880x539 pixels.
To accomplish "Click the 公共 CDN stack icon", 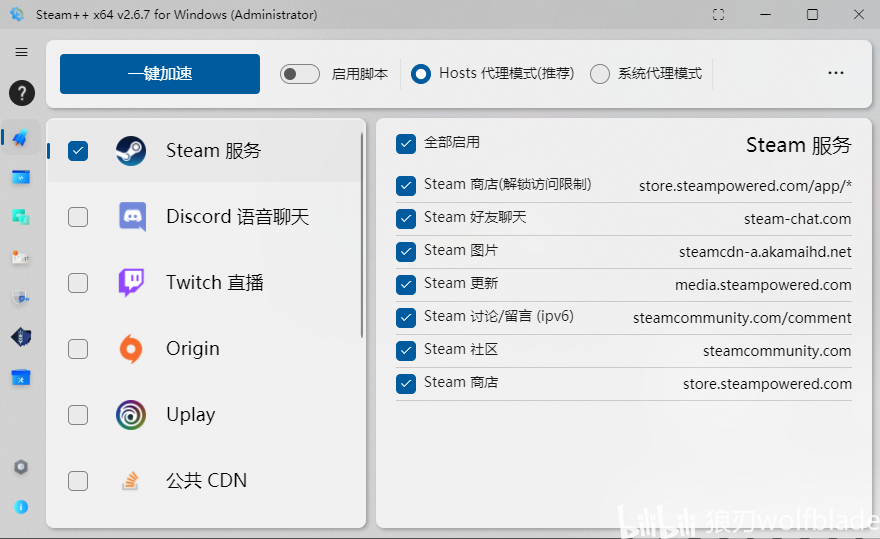I will point(130,481).
